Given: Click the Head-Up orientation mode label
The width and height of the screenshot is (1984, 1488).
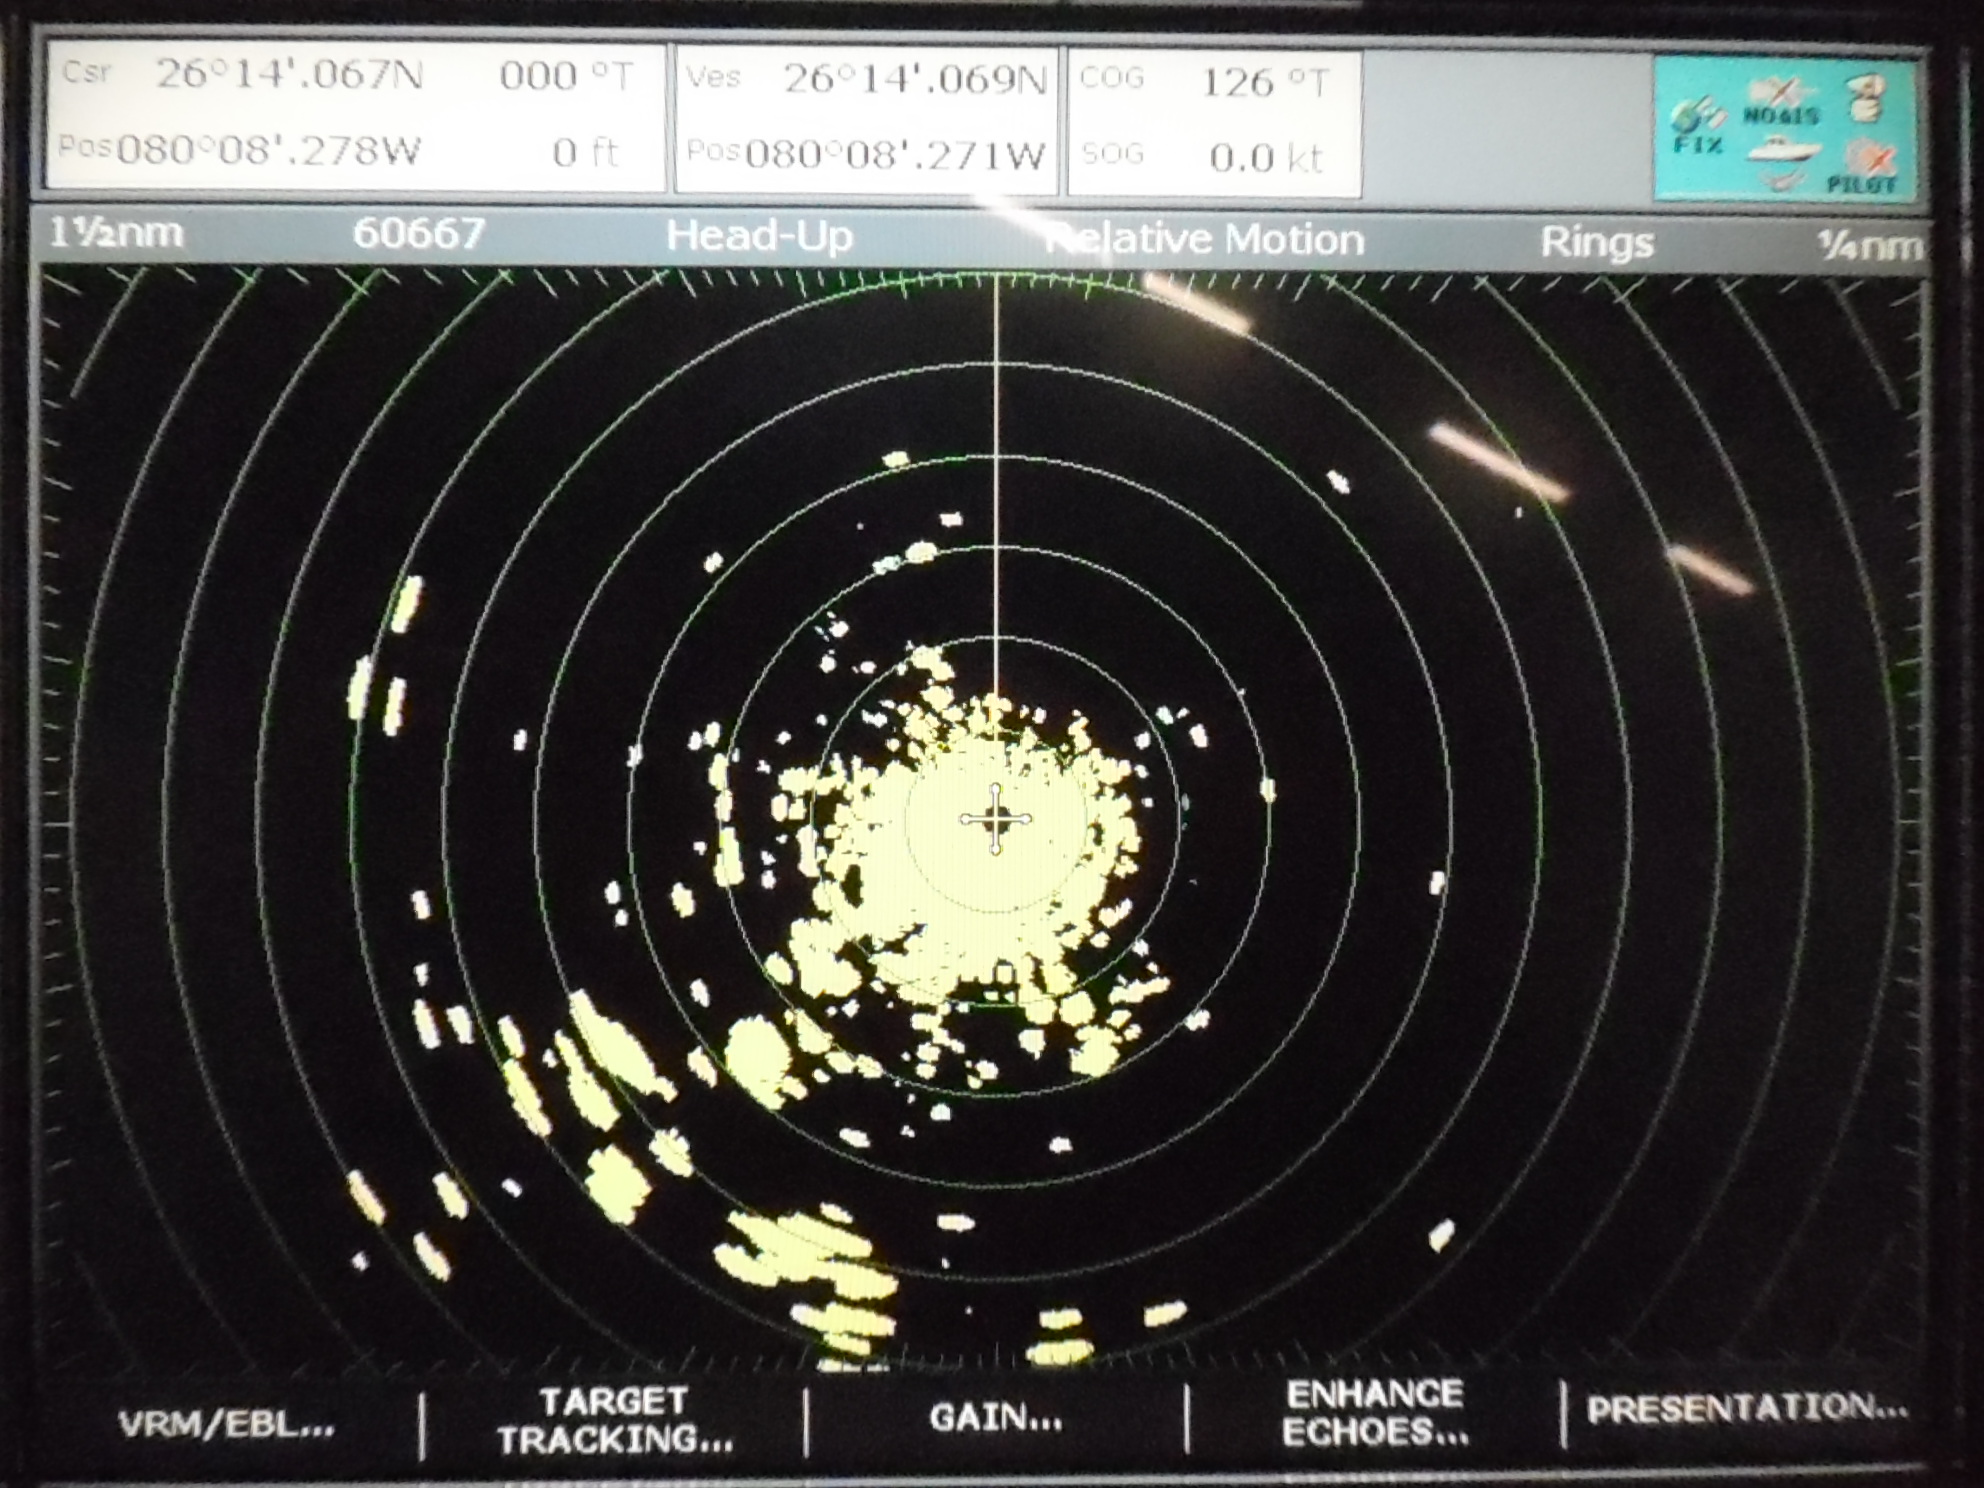Looking at the screenshot, I should (x=759, y=236).
